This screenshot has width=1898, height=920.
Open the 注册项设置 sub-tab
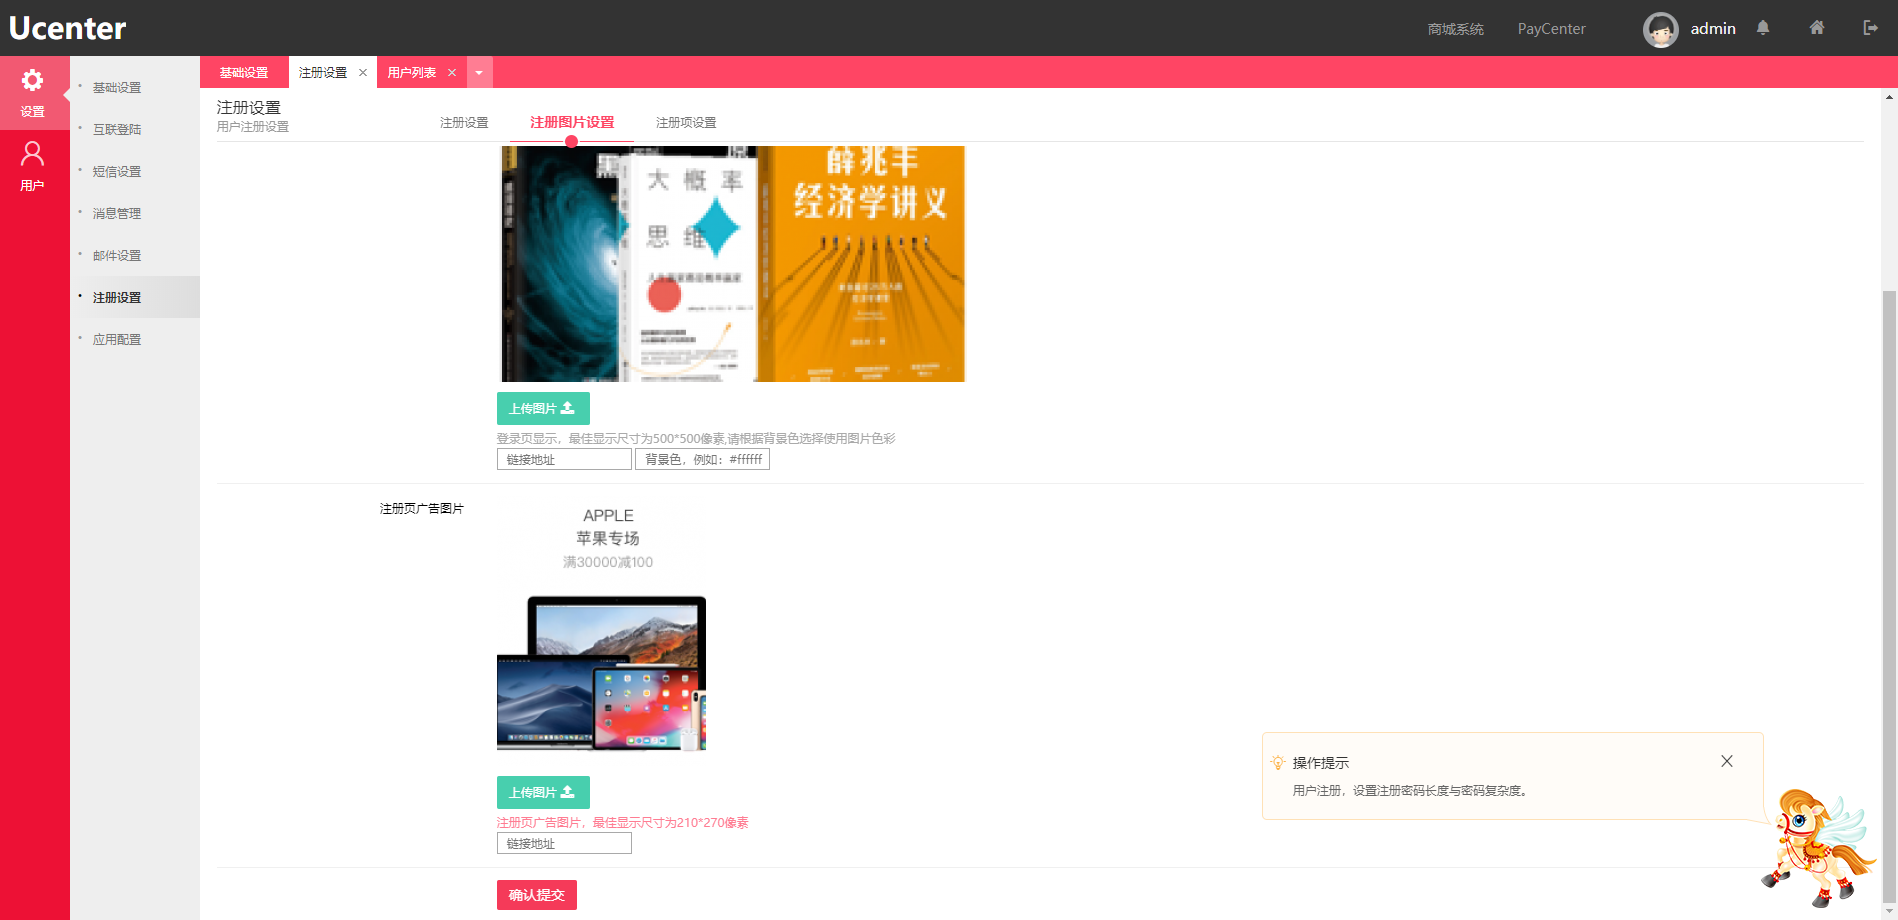(x=686, y=122)
